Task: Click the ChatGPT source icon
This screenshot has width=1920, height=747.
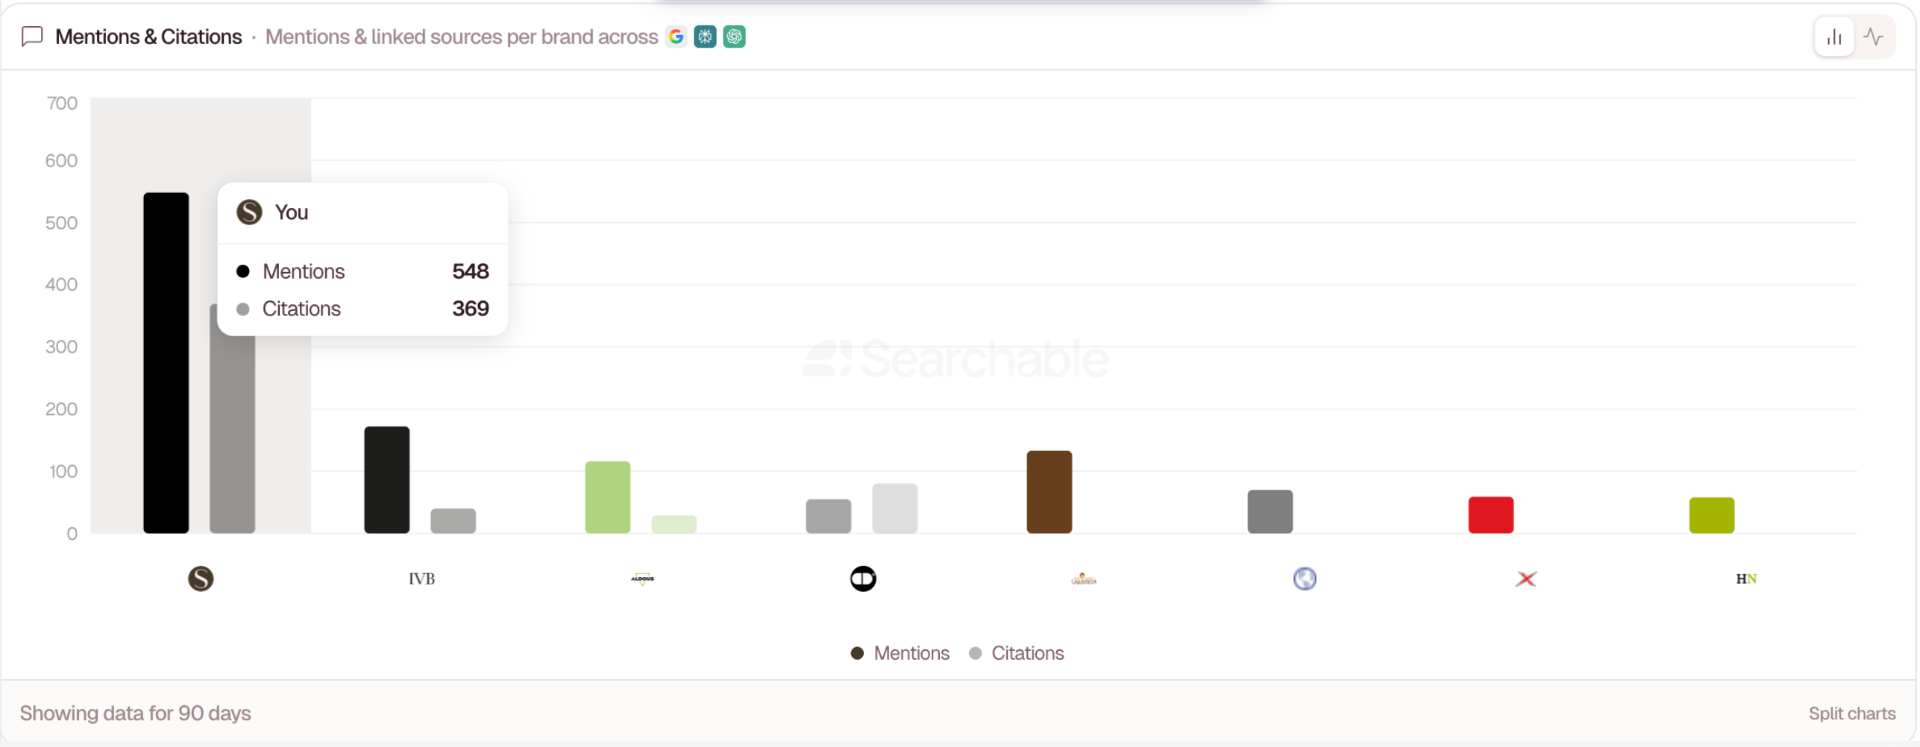Action: (x=735, y=37)
